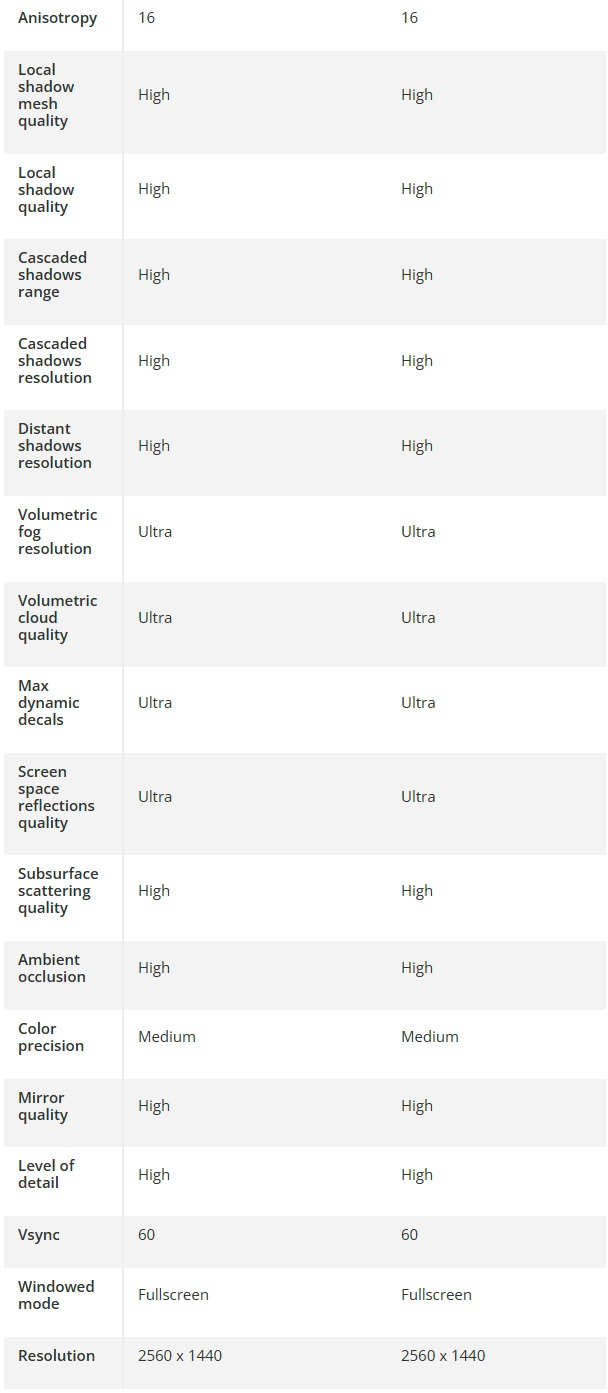The width and height of the screenshot is (608, 1393).
Task: Click the Level of detail label
Action: click(x=46, y=1174)
